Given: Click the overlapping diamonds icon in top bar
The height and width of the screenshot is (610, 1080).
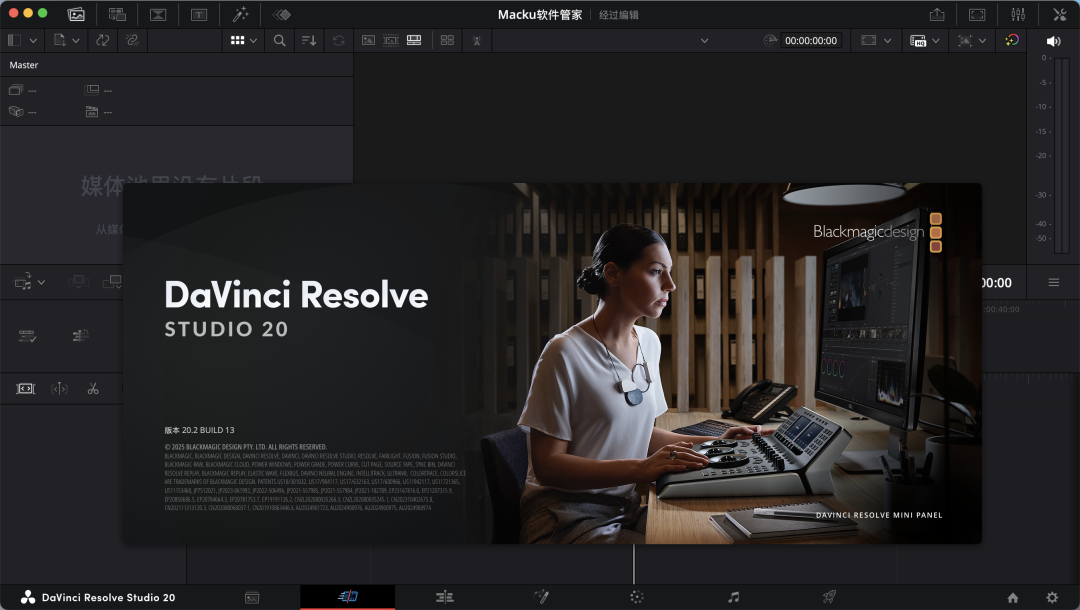Looking at the screenshot, I should click(x=282, y=14).
